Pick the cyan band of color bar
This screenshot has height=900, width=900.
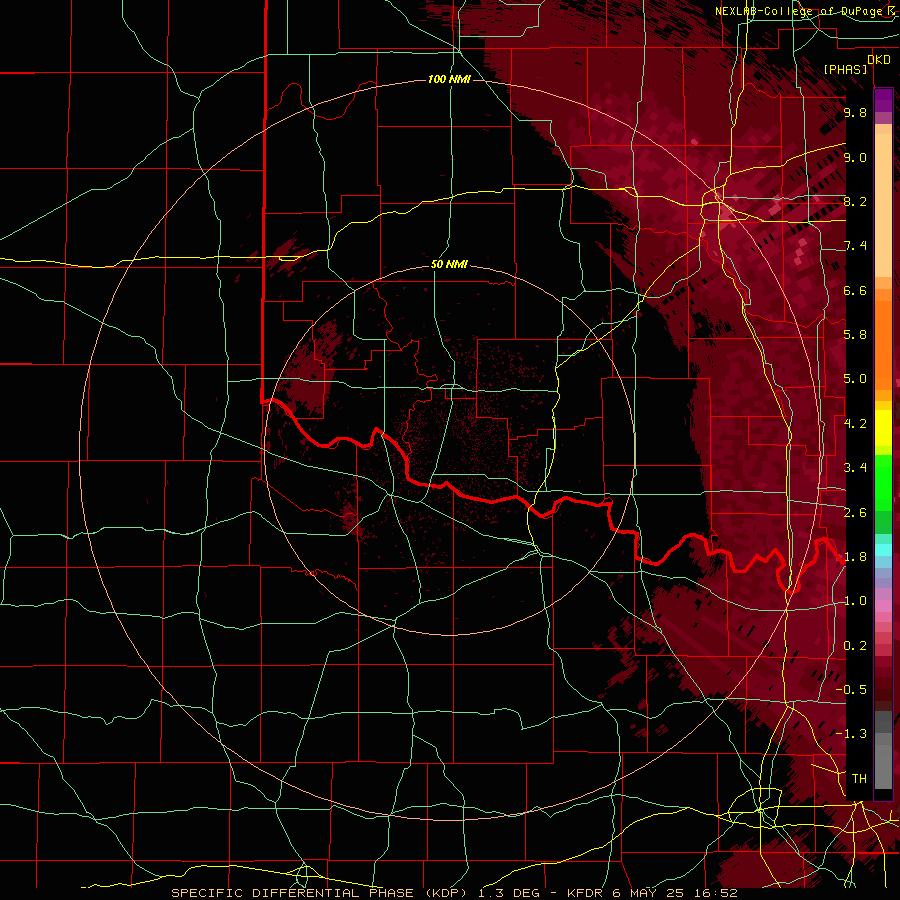[x=883, y=550]
